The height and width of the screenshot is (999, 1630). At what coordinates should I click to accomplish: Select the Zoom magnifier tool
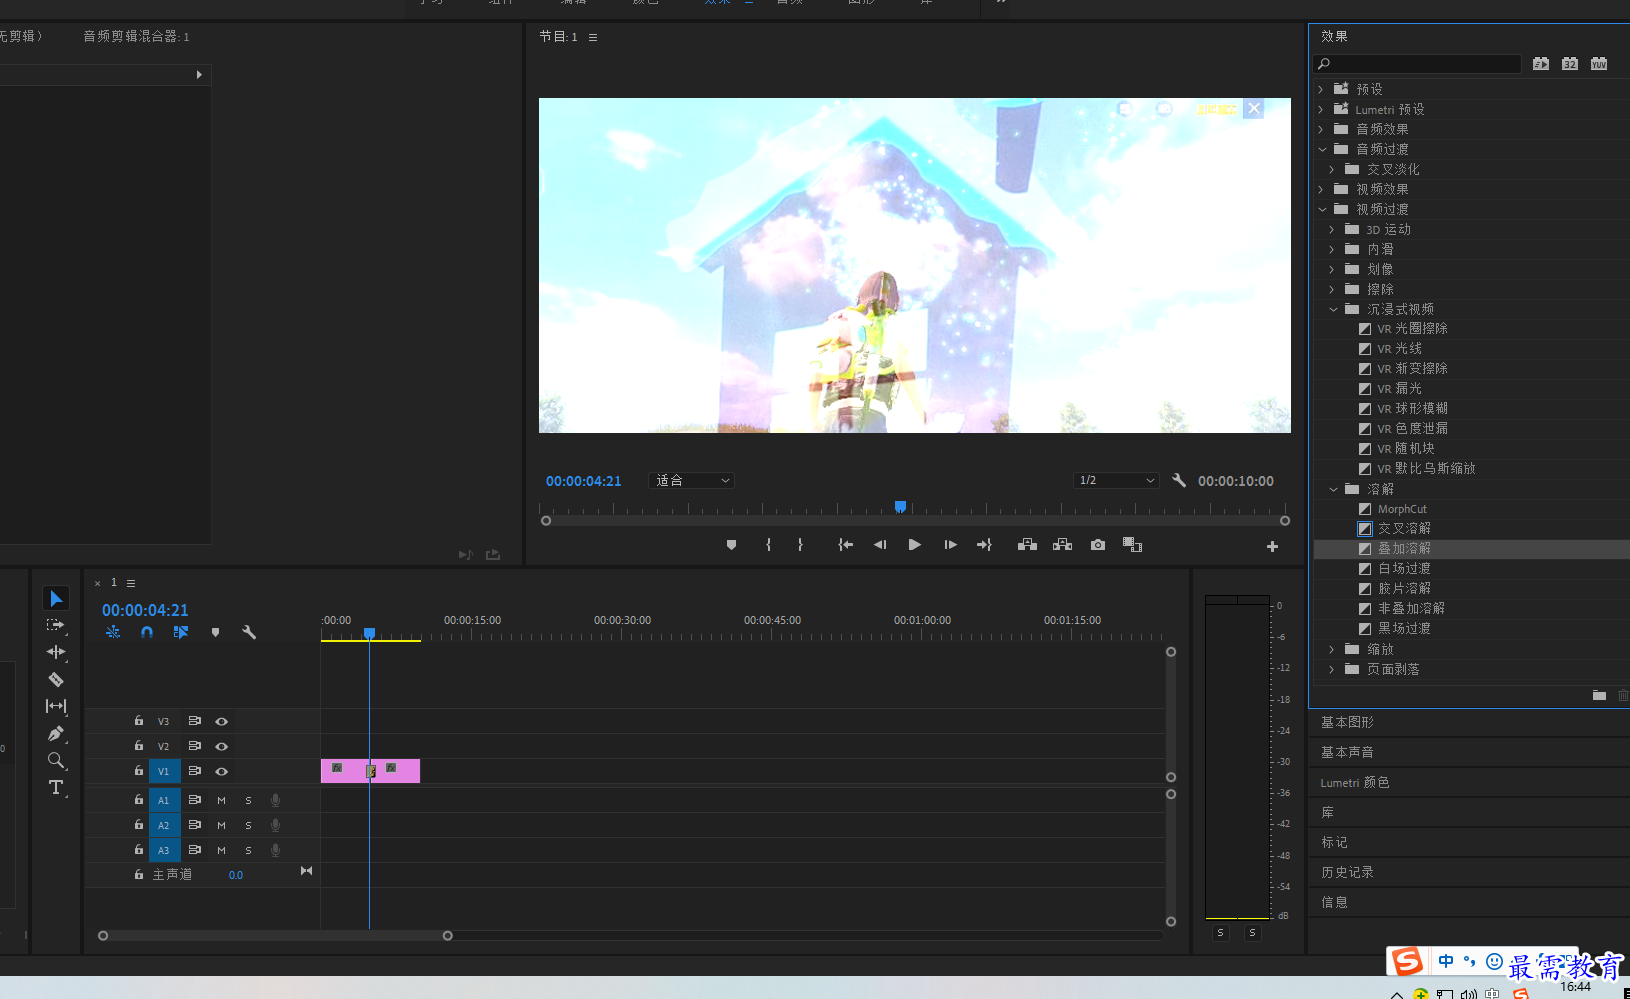click(56, 760)
